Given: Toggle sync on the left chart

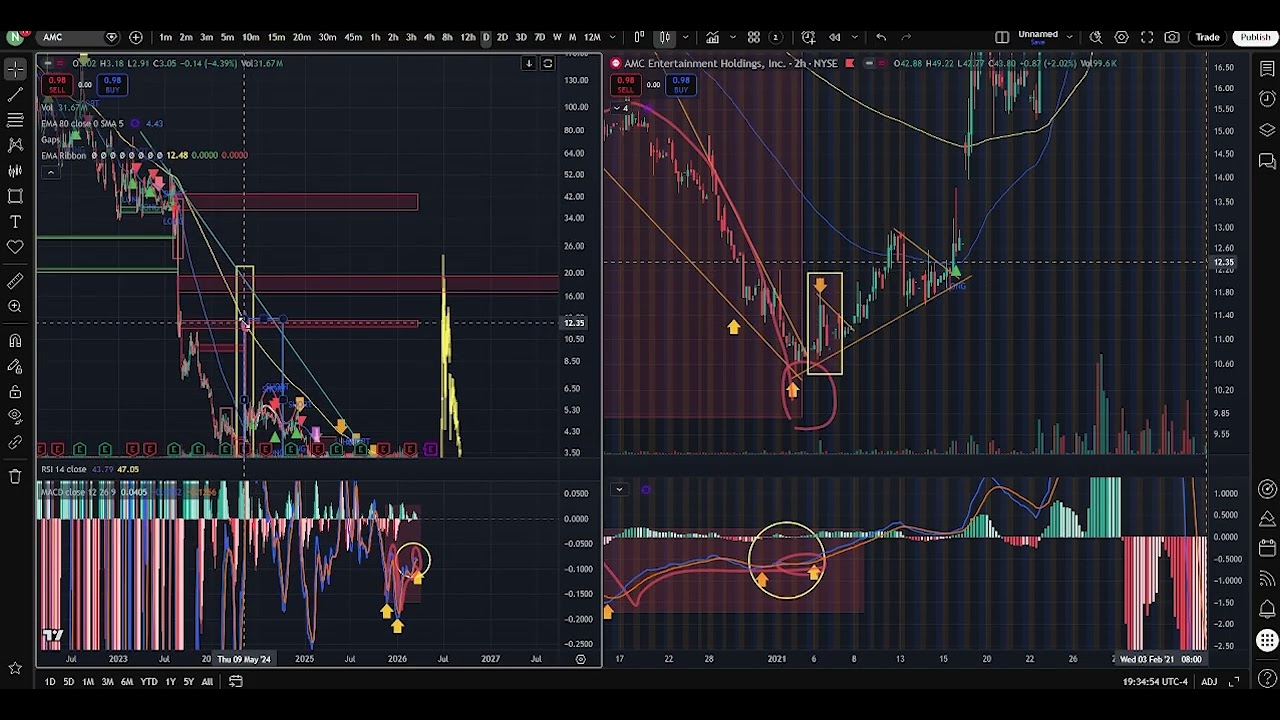Looking at the screenshot, I should coord(547,63).
